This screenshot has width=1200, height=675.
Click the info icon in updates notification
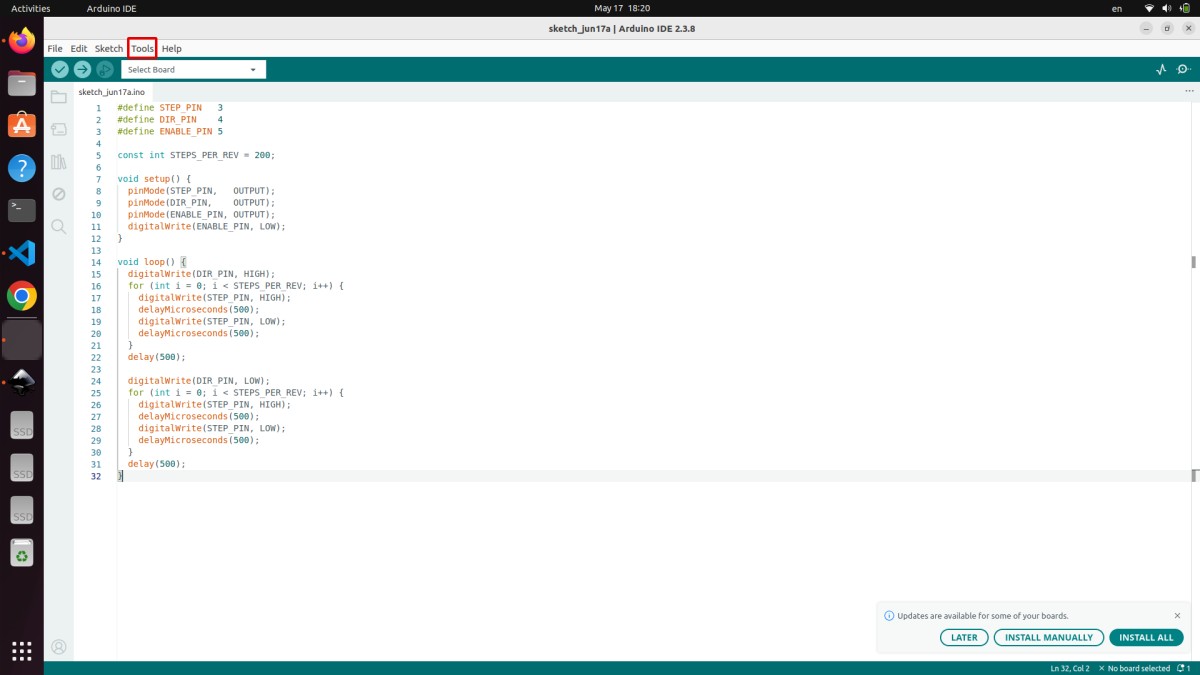[889, 616]
